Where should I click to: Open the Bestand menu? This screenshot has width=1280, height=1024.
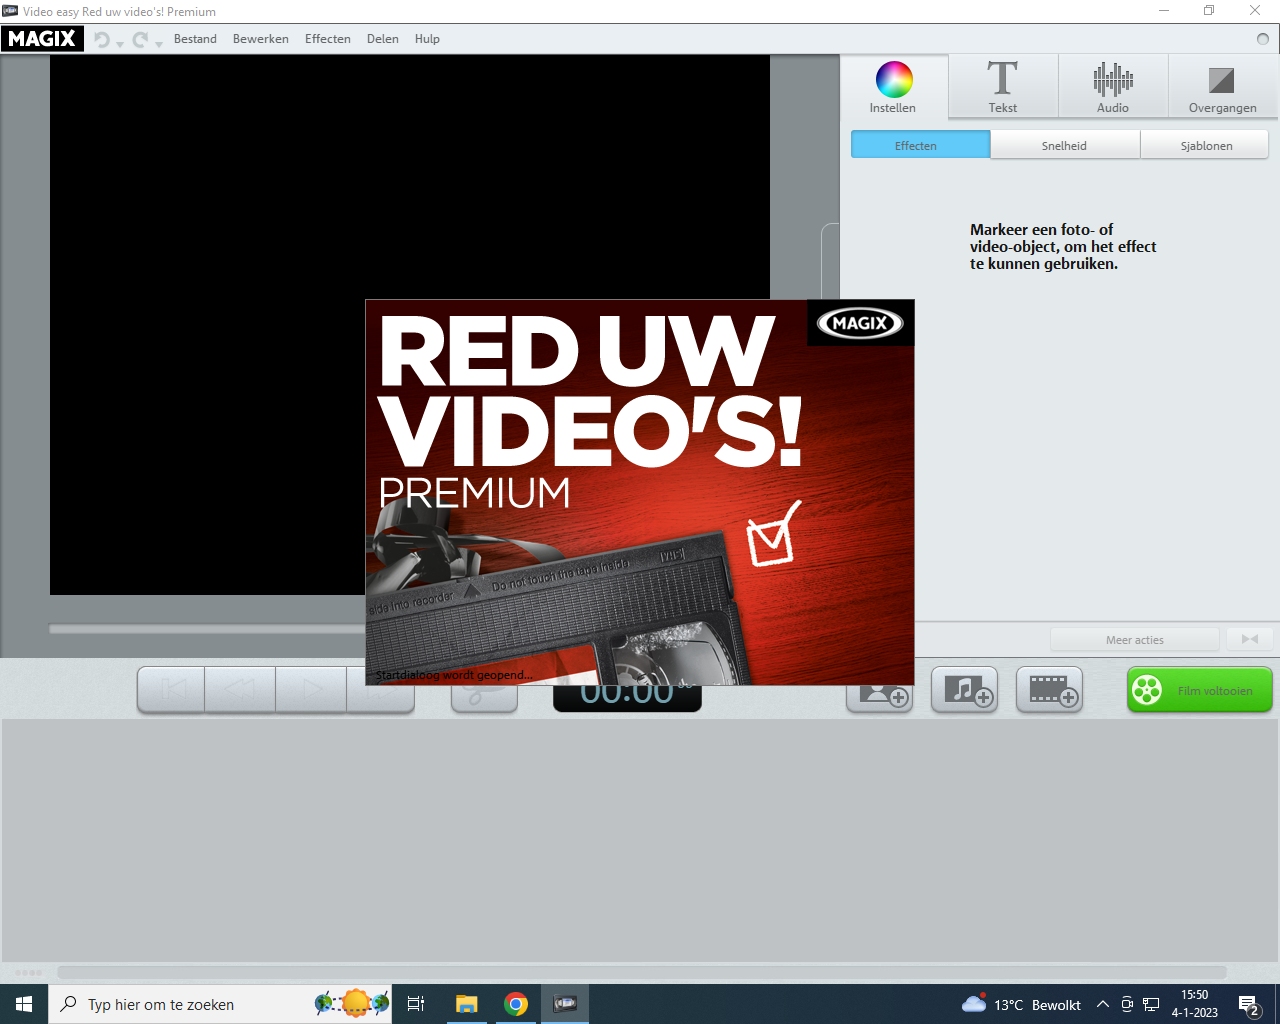click(195, 39)
